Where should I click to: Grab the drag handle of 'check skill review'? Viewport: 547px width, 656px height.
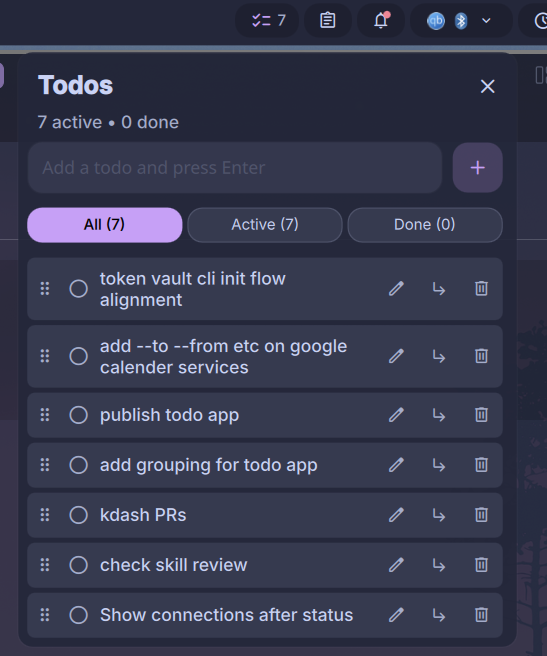[45, 565]
